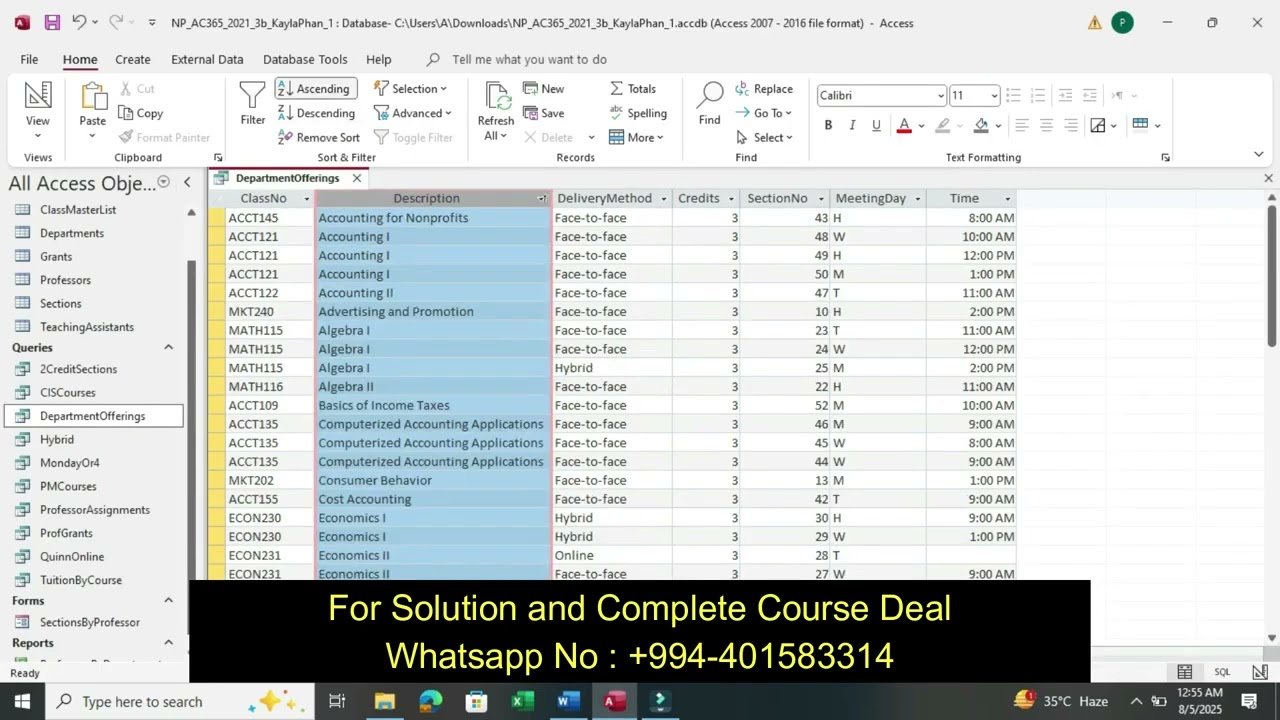Open the QuinnOnline query
The image size is (1280, 720).
(x=72, y=557)
